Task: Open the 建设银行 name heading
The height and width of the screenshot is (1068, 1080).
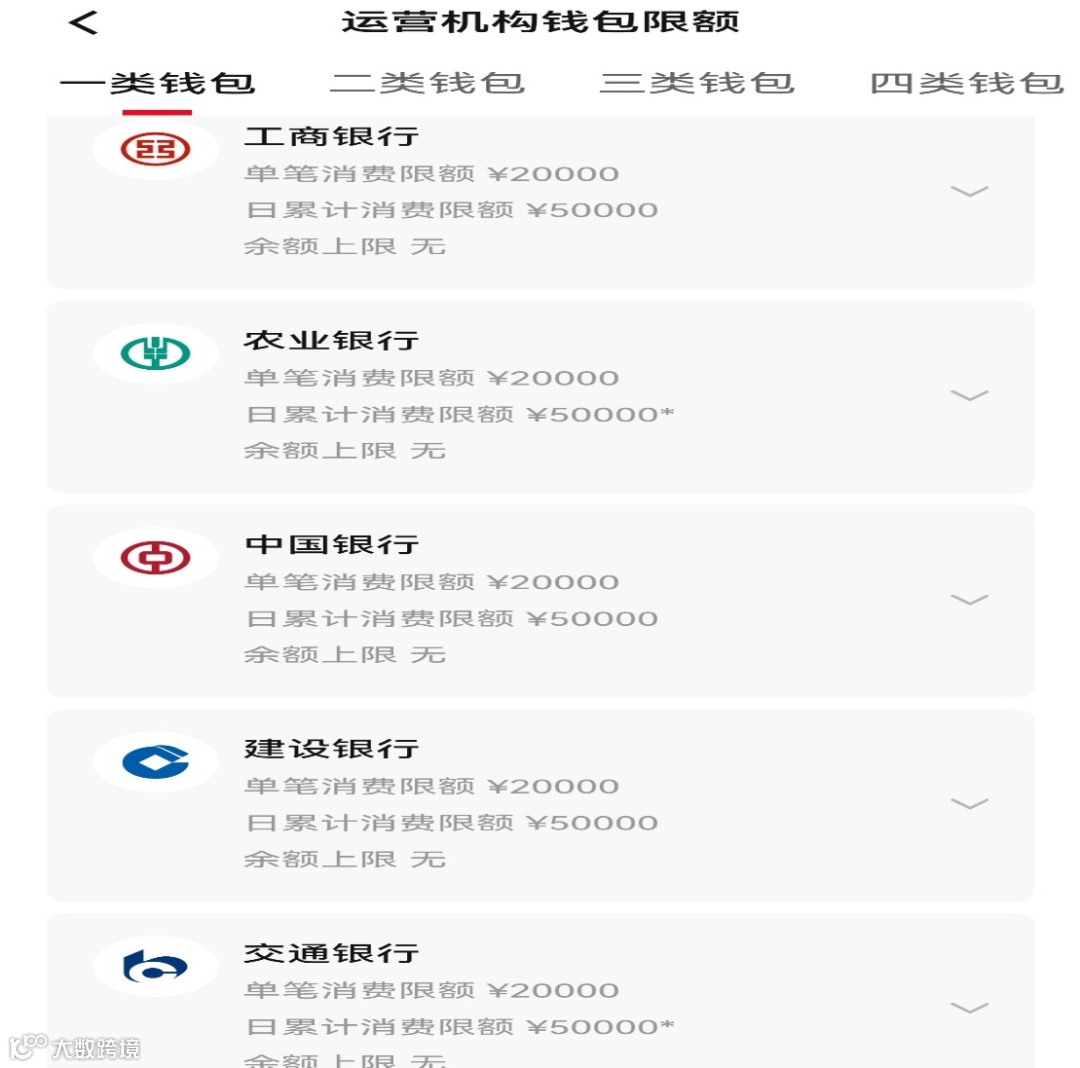Action: [332, 749]
